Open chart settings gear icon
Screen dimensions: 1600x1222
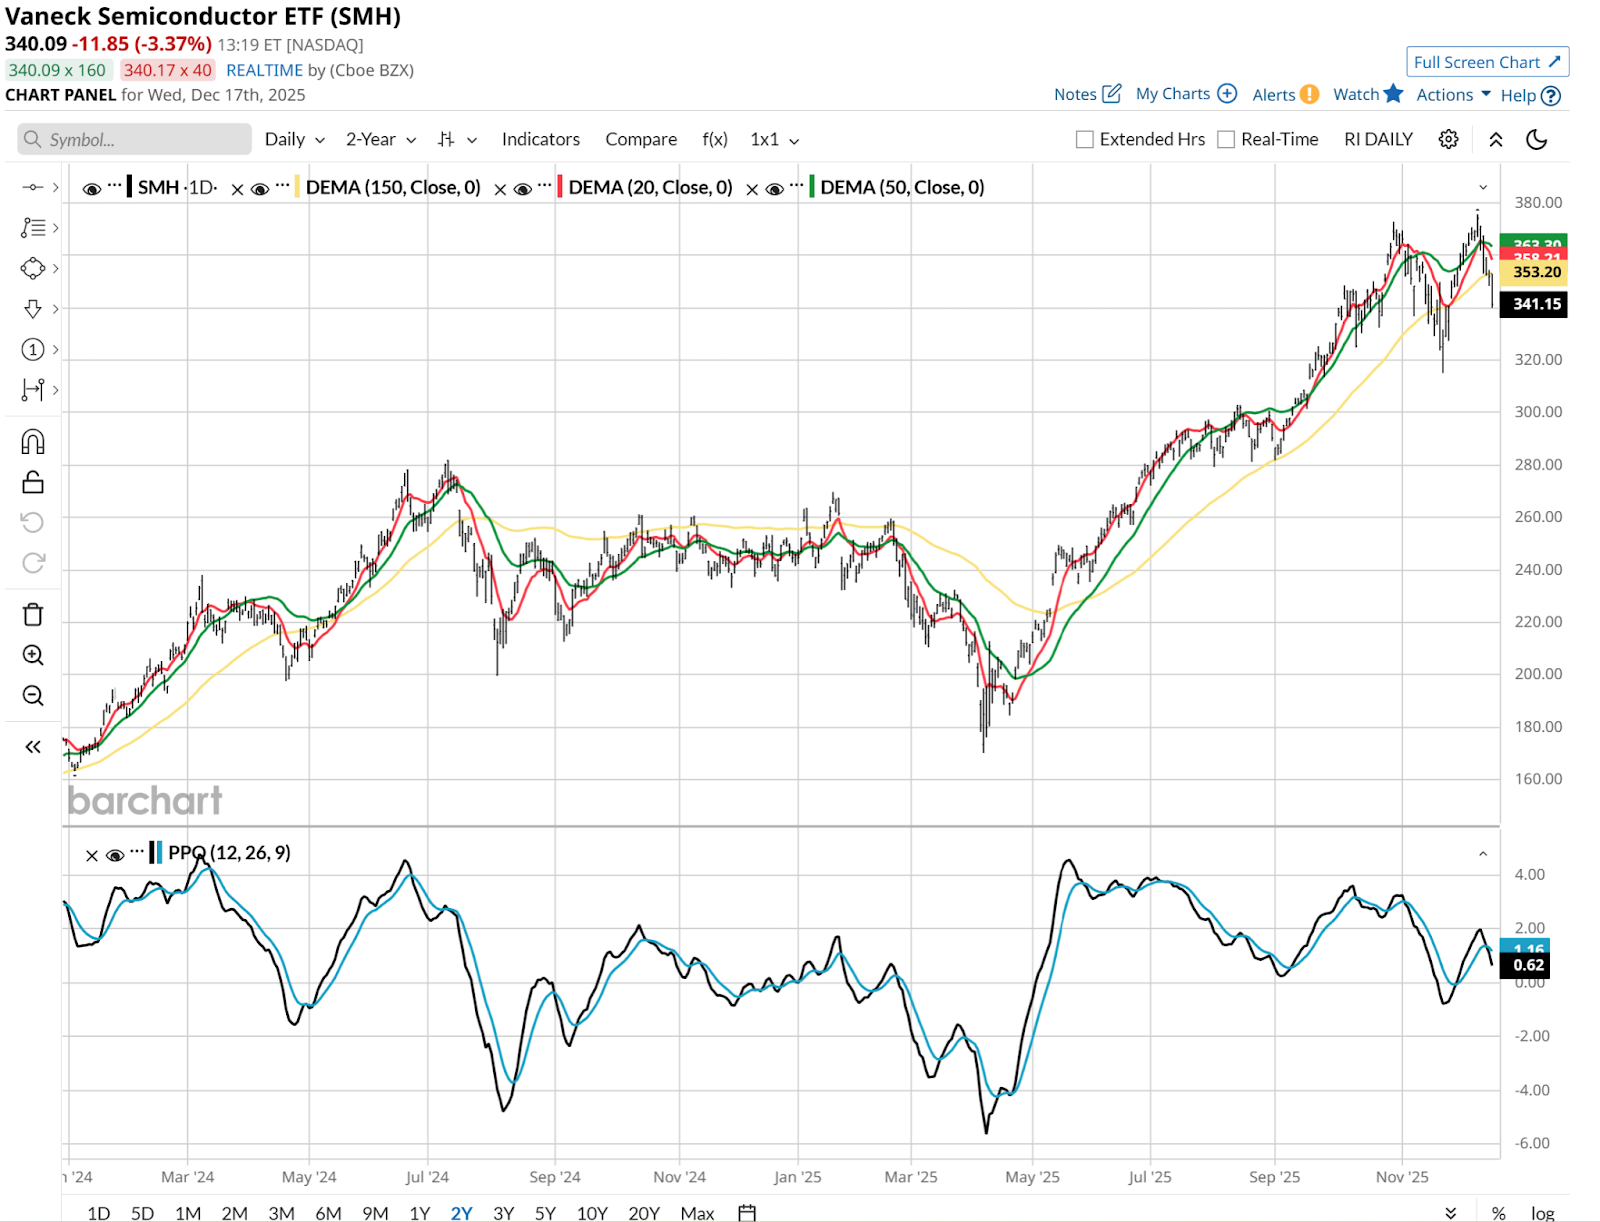tap(1448, 140)
